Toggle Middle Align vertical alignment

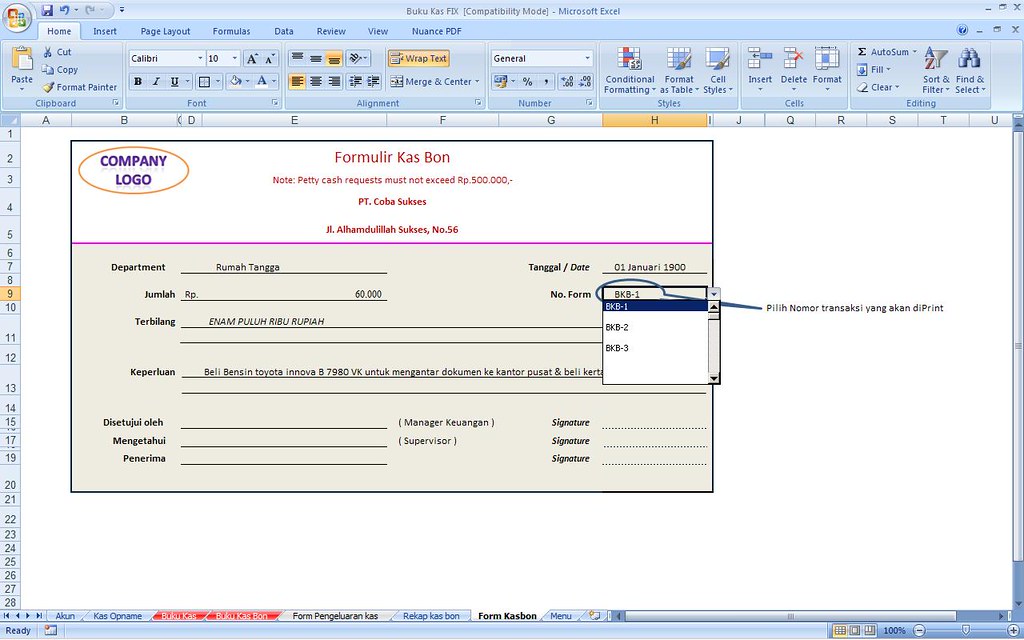point(316,59)
